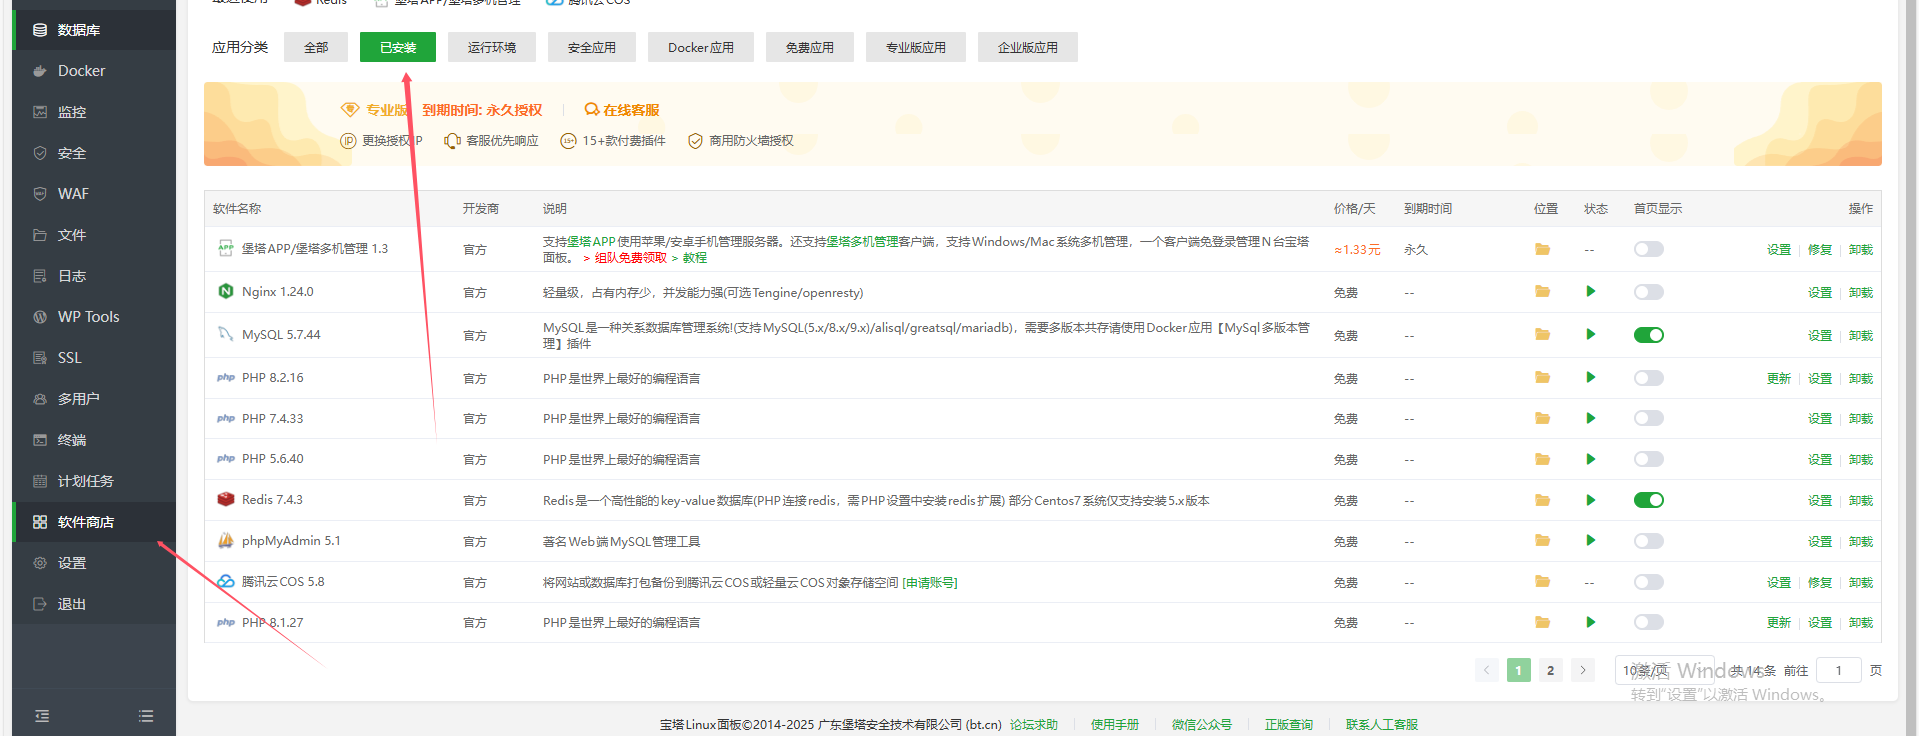The image size is (1919, 736).
Task: Toggle homepage display for 腾讯云COS 5.8
Action: [1649, 582]
